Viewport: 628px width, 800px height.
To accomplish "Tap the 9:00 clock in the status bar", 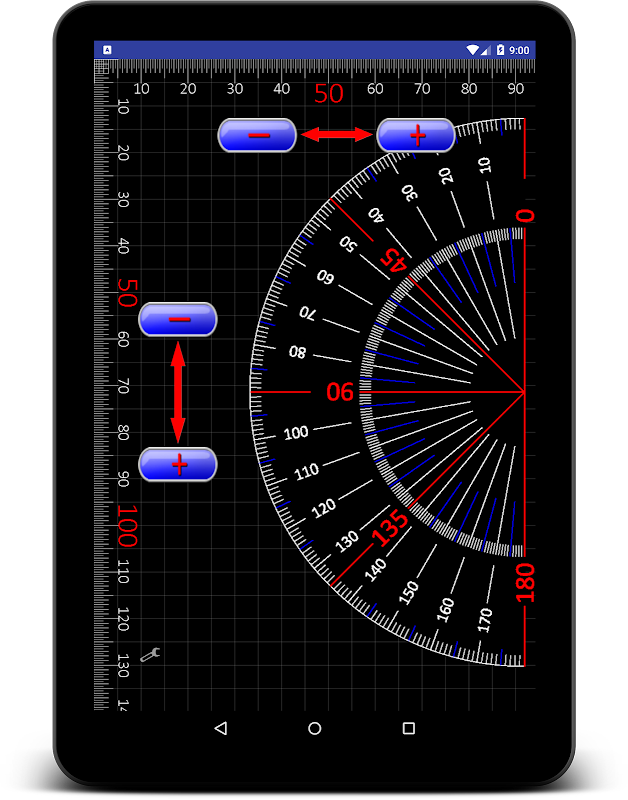I will [x=519, y=50].
